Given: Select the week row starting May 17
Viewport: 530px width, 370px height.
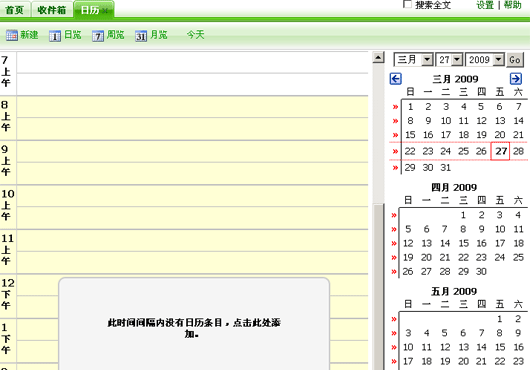Looking at the screenshot, I should tap(394, 362).
